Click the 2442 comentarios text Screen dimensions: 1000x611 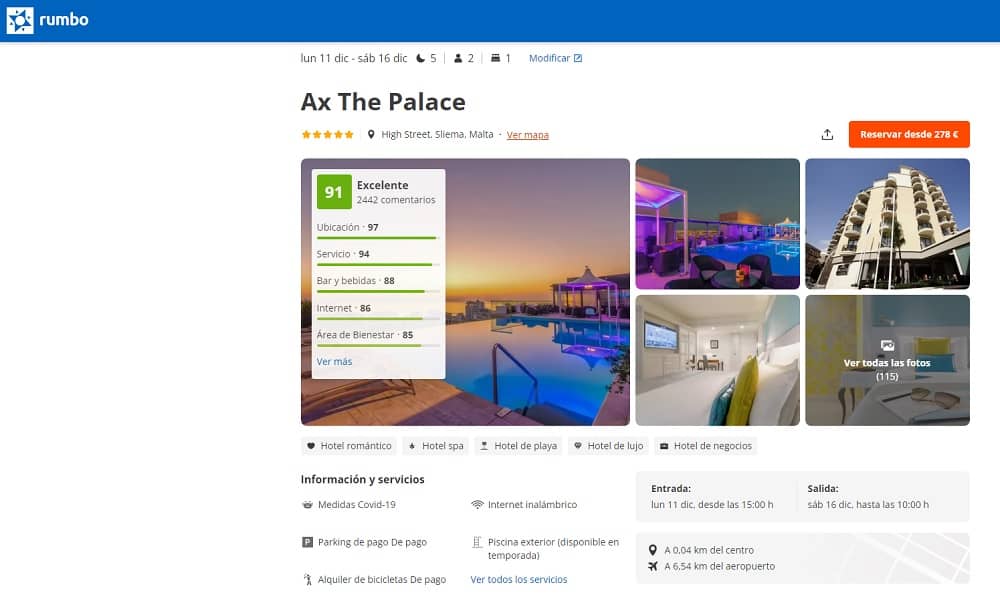(396, 200)
